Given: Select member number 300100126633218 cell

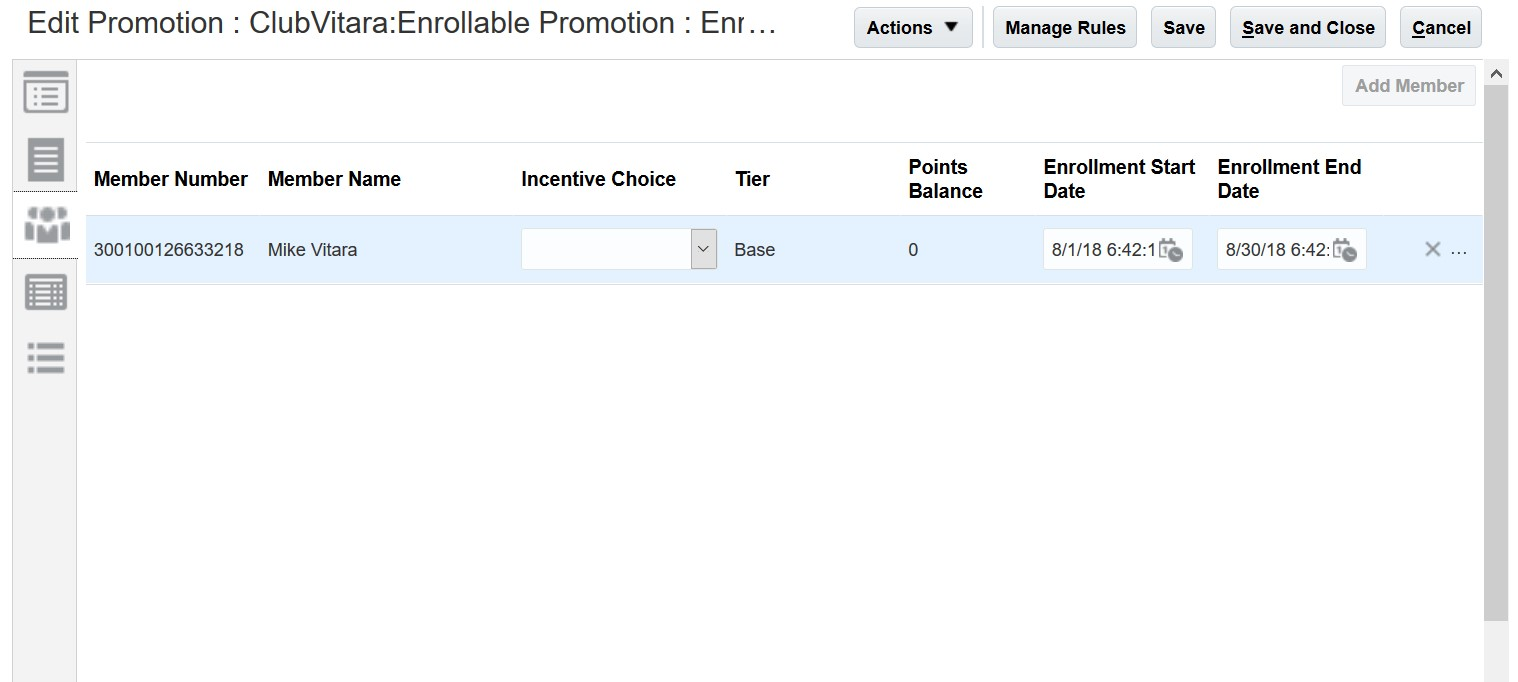Looking at the screenshot, I should [169, 250].
